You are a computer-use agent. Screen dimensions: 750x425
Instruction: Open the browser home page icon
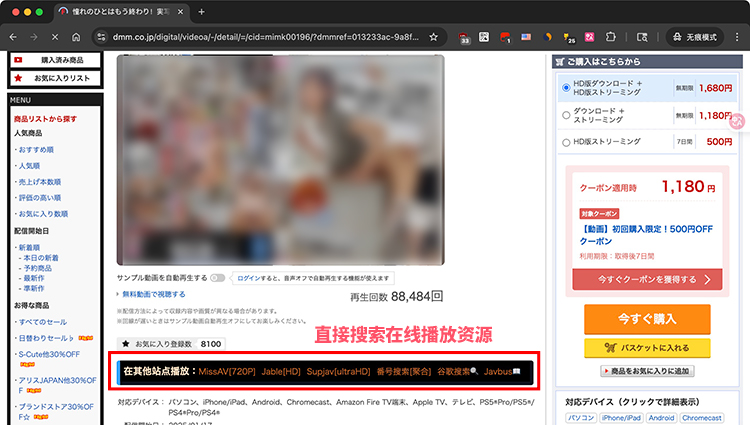point(76,37)
